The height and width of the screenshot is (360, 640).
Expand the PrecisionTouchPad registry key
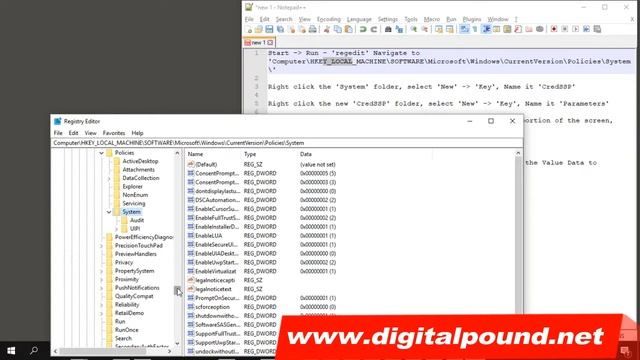pos(101,246)
